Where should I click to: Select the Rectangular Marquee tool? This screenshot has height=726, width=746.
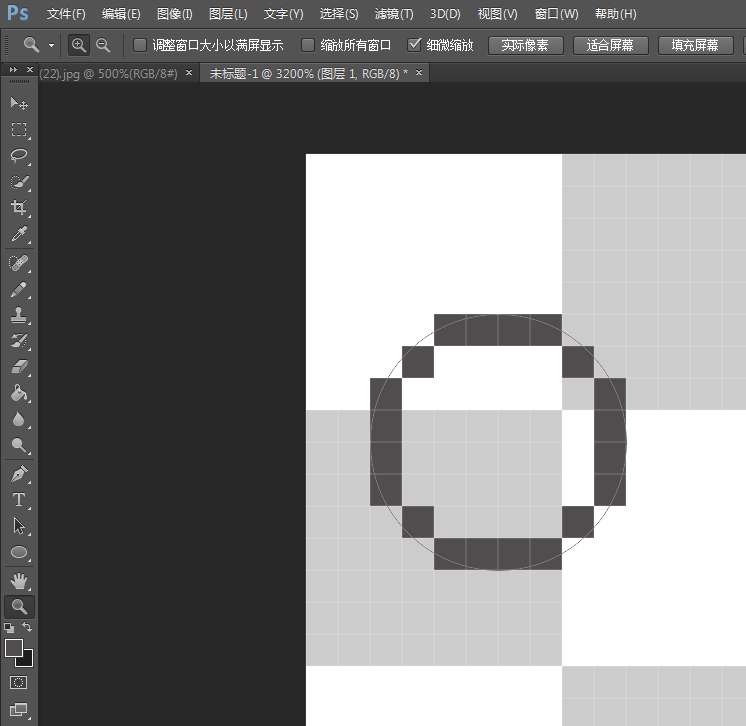(19, 129)
